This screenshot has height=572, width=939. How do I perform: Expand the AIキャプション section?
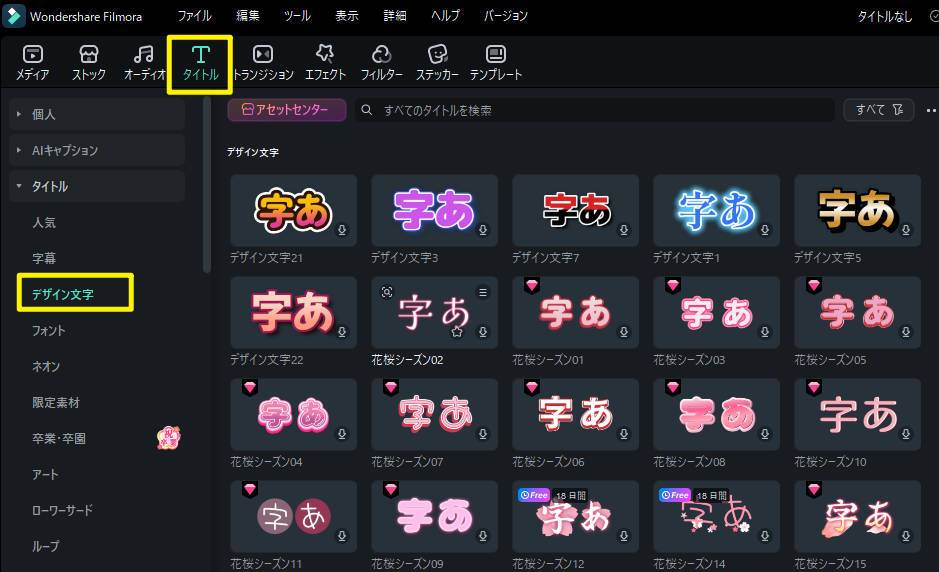[97, 150]
